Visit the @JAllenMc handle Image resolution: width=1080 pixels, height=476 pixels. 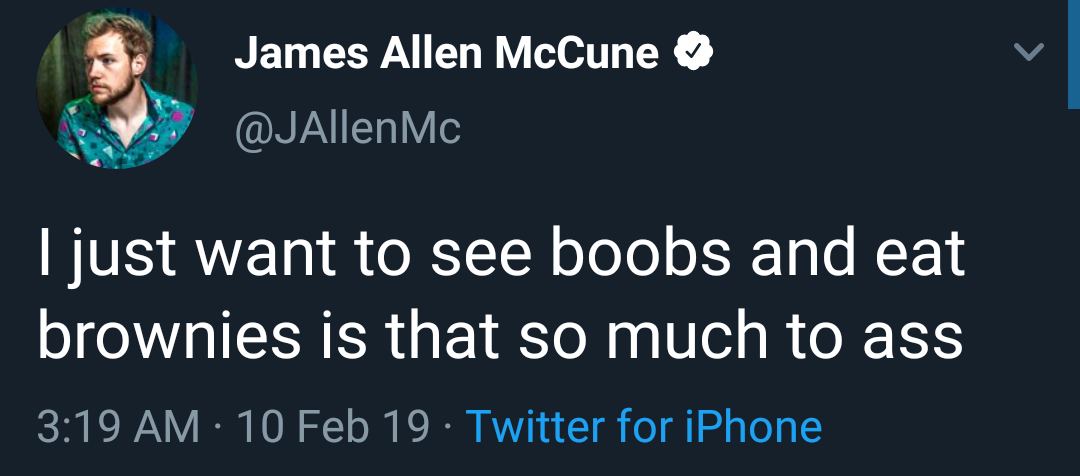click(347, 129)
